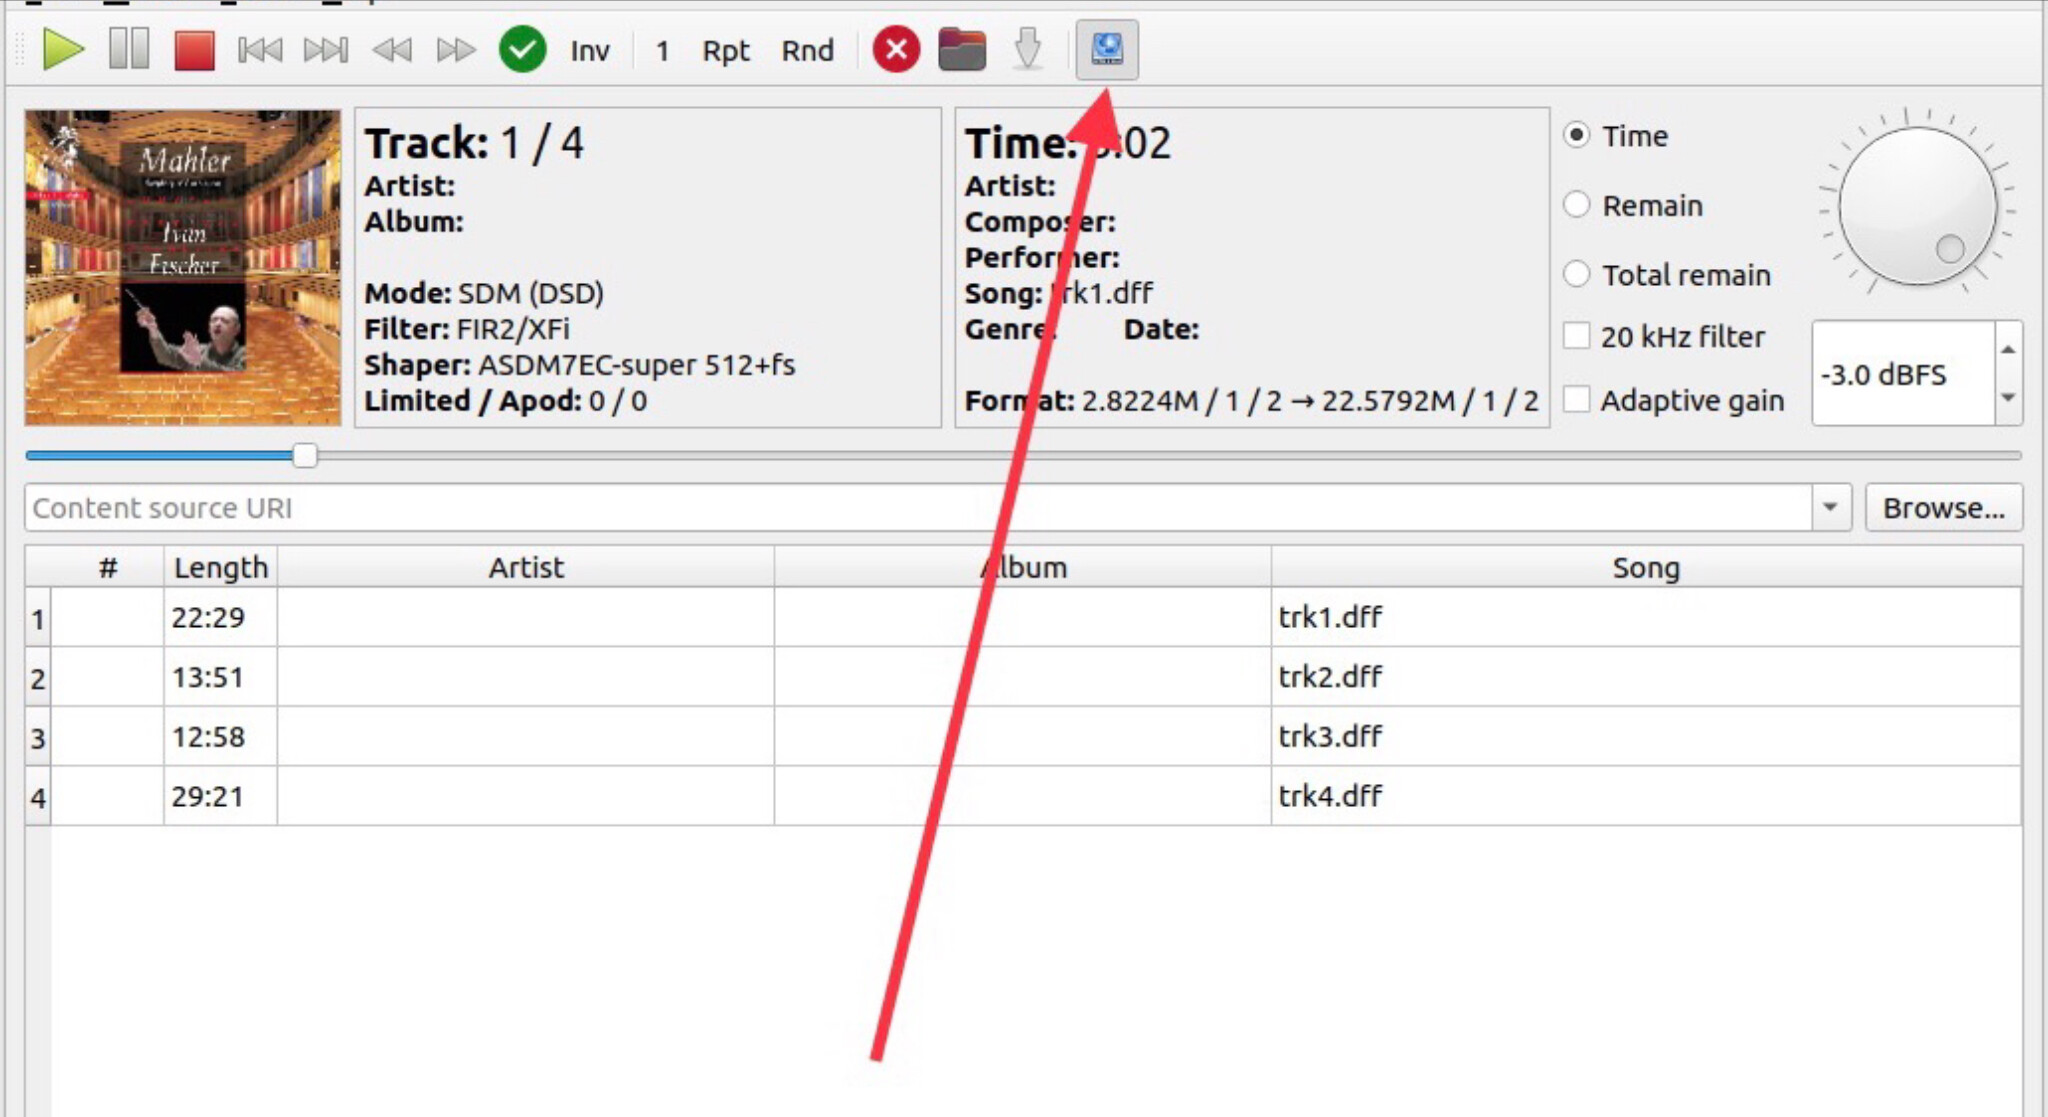Open the folder icon in toolbar

pyautogui.click(x=962, y=50)
